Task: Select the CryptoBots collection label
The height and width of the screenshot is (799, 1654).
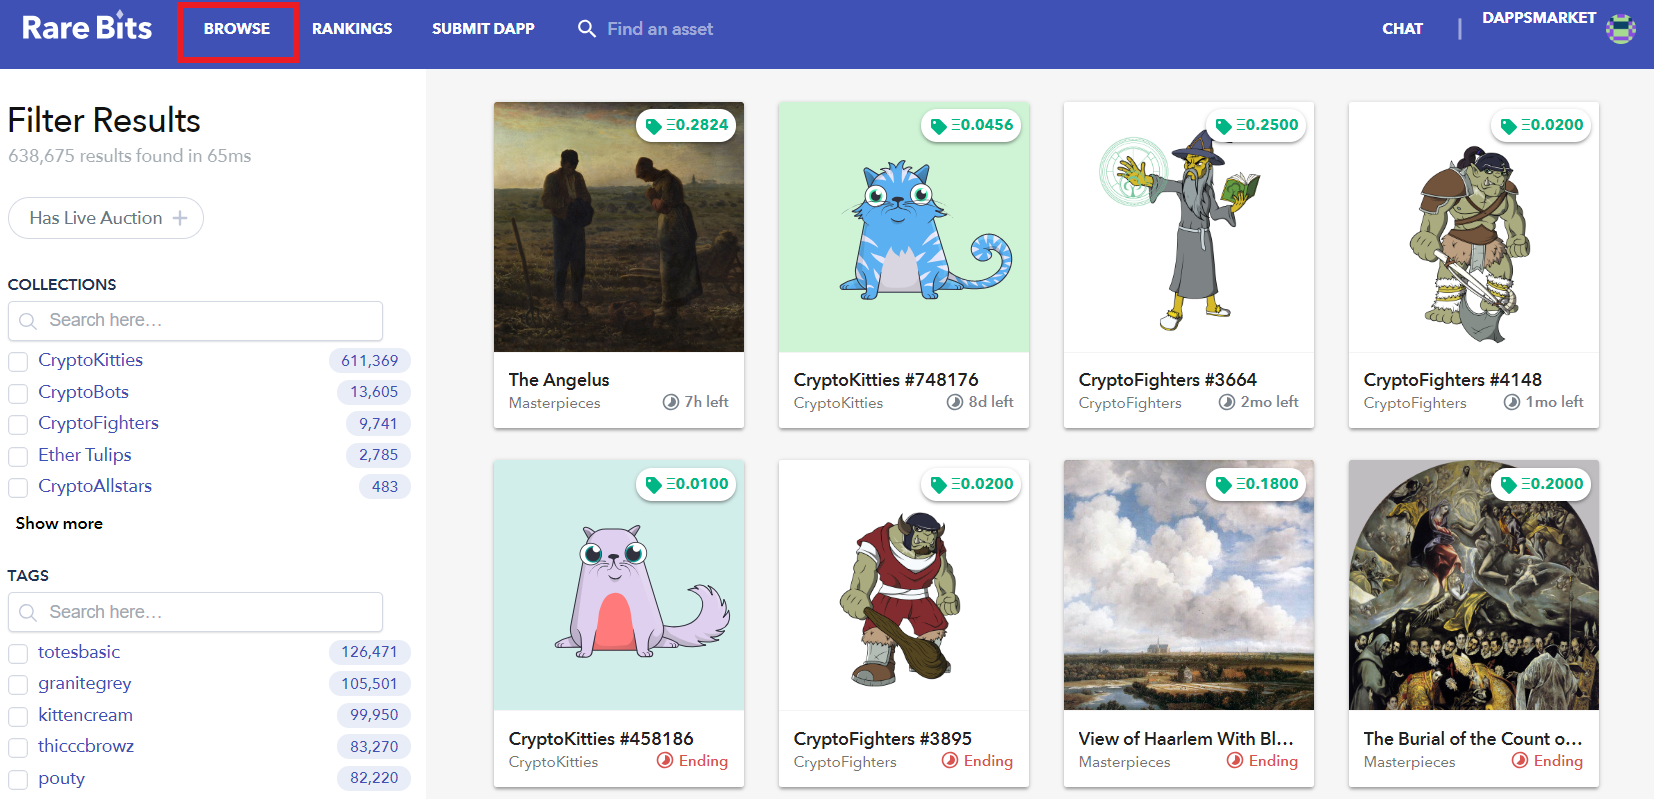Action: [x=83, y=392]
